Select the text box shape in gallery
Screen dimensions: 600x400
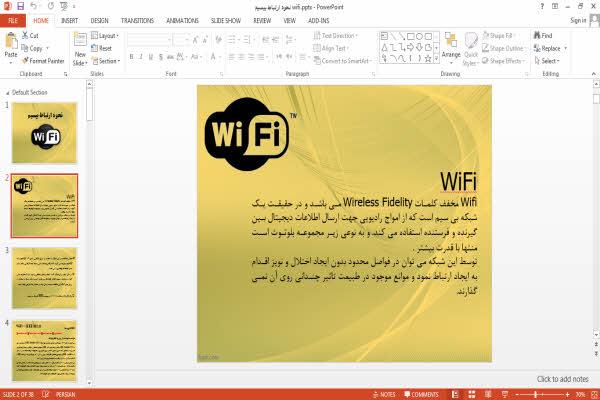[x=384, y=36]
